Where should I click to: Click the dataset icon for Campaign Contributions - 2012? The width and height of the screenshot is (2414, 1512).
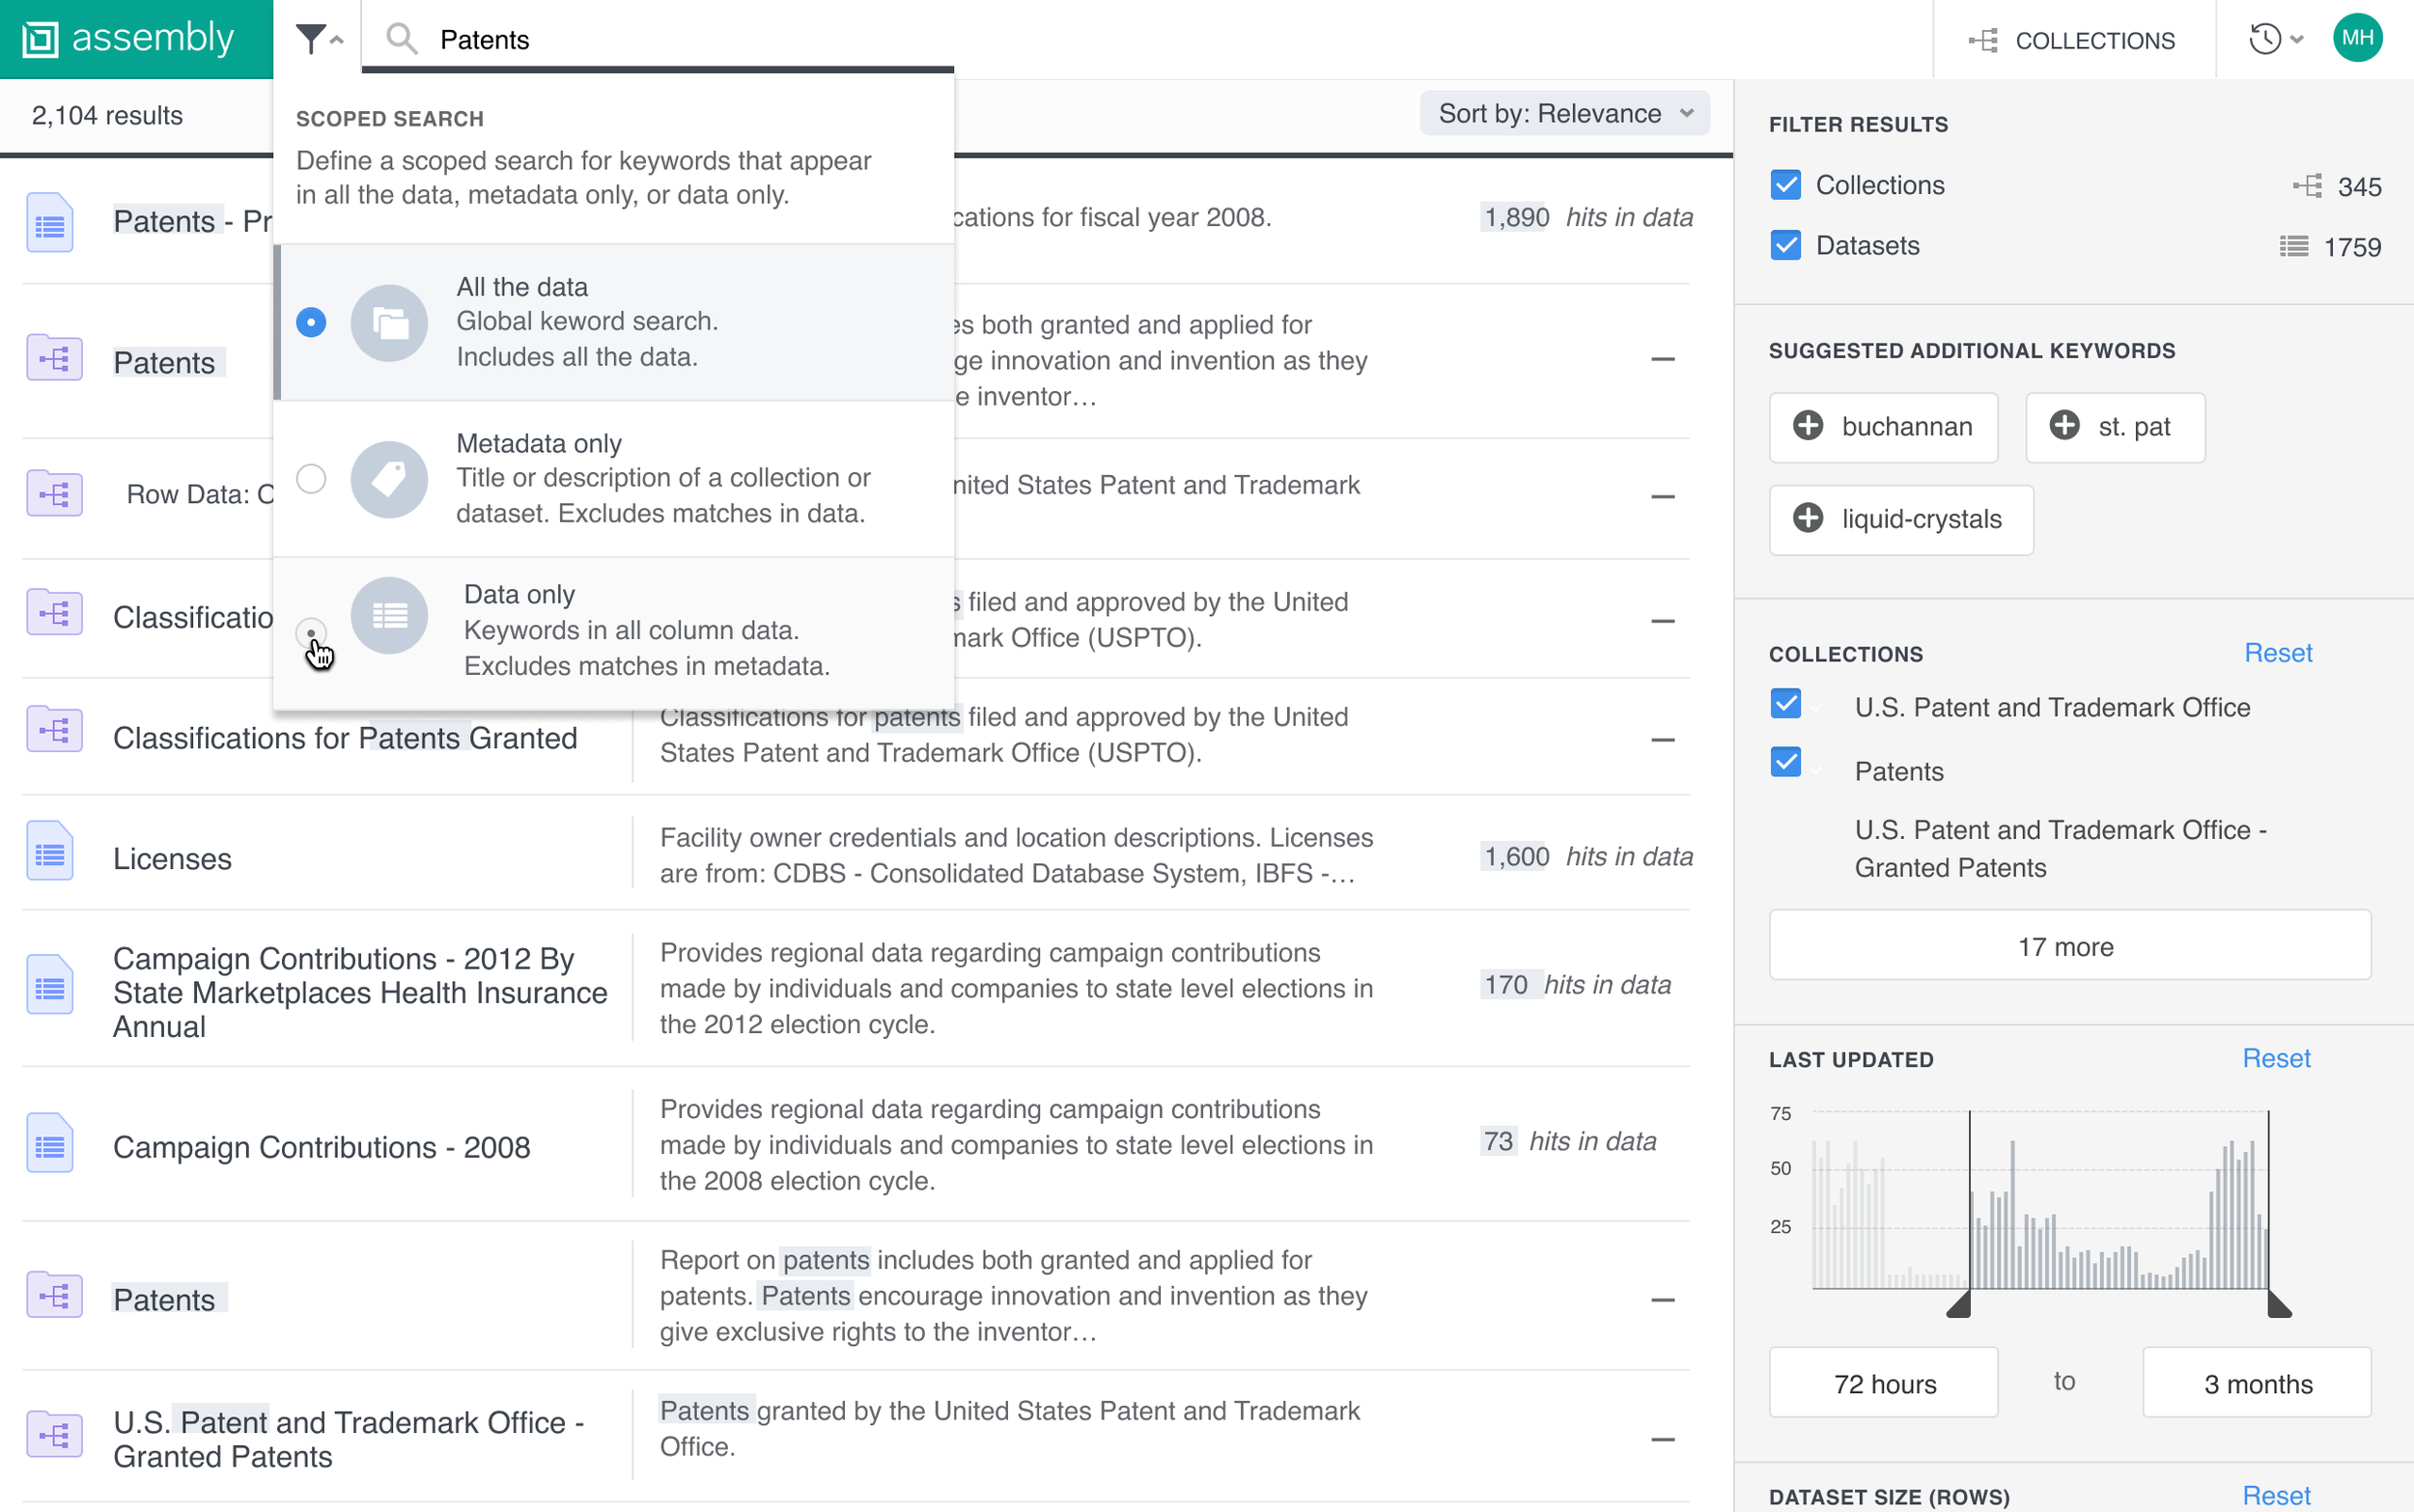pos(49,984)
